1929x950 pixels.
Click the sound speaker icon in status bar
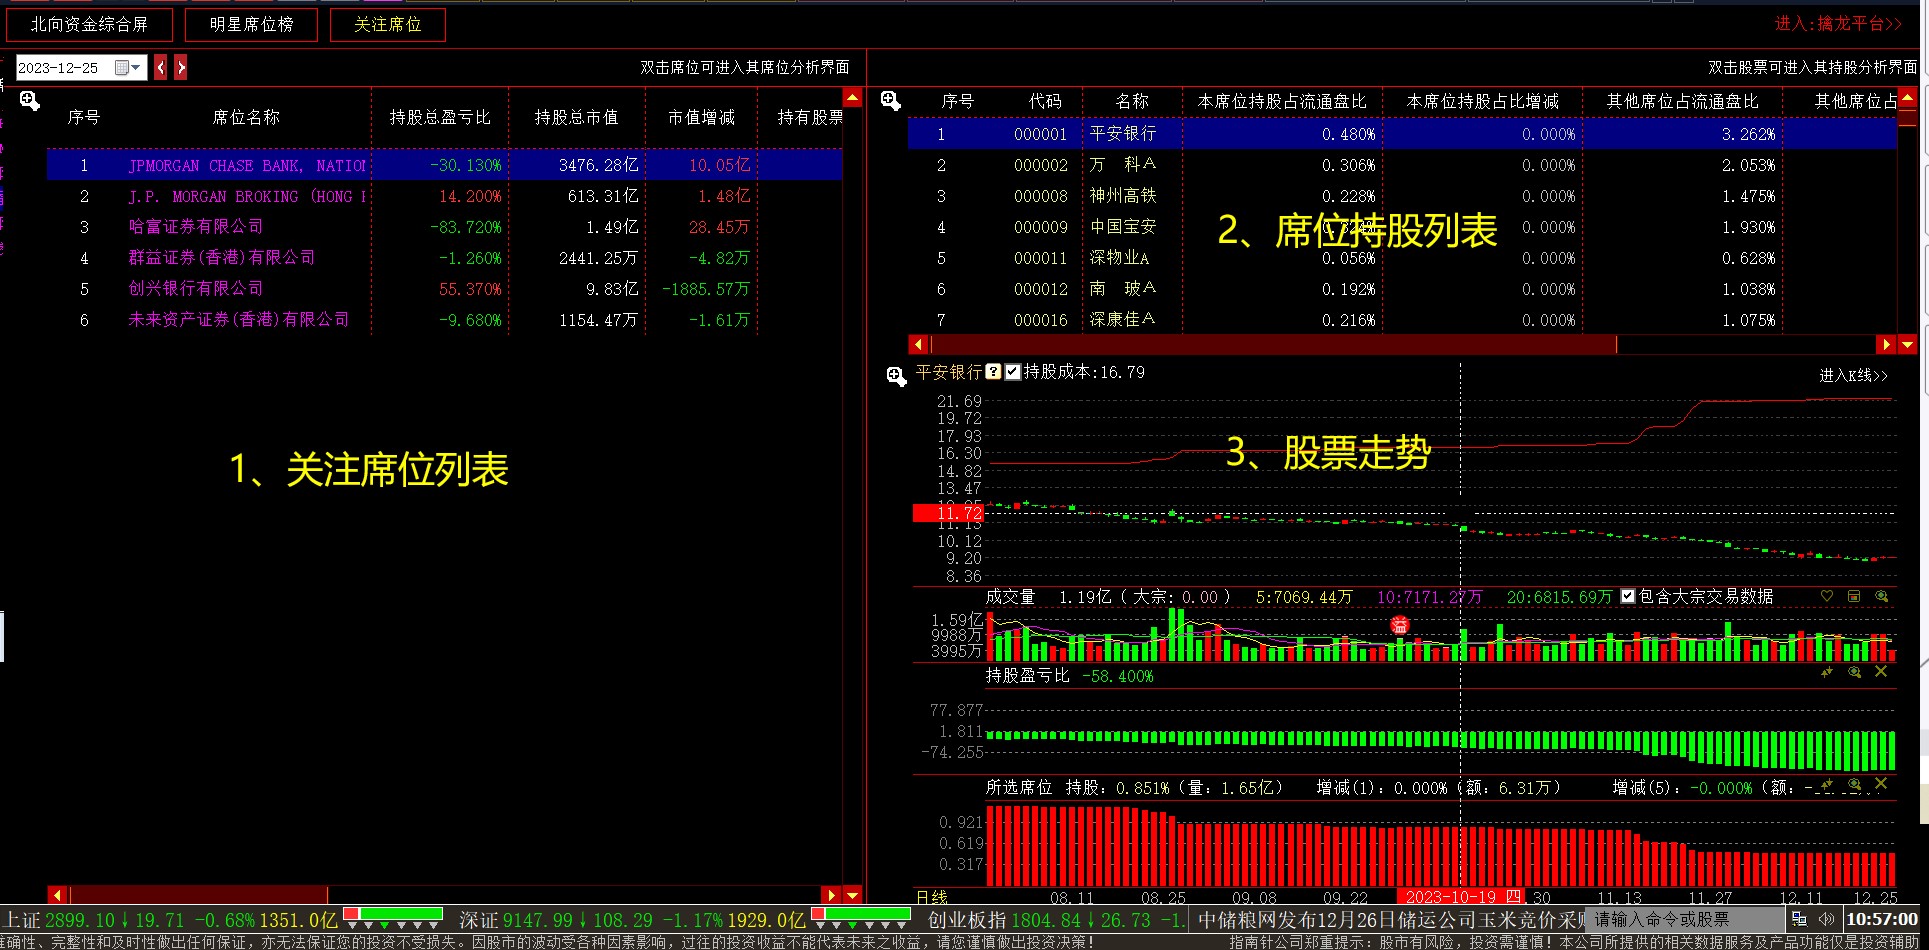[x=1826, y=919]
